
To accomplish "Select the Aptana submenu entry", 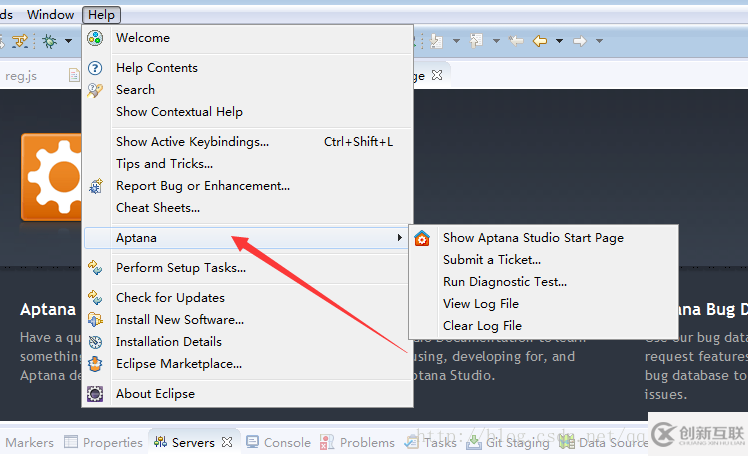I will pyautogui.click(x=246, y=238).
